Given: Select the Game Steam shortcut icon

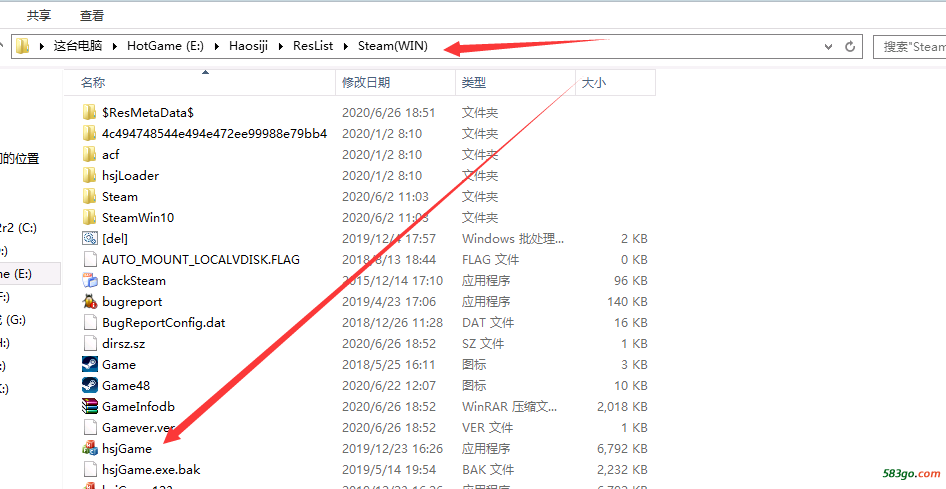Looking at the screenshot, I should point(90,364).
